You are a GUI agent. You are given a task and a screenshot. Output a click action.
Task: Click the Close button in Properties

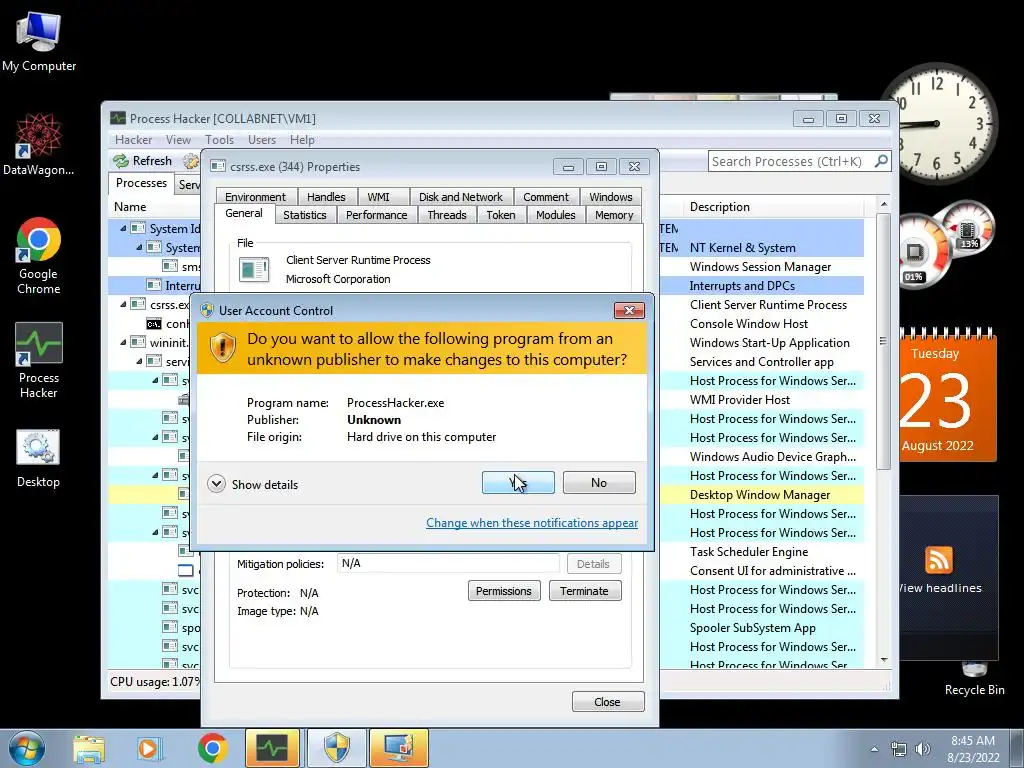point(607,701)
